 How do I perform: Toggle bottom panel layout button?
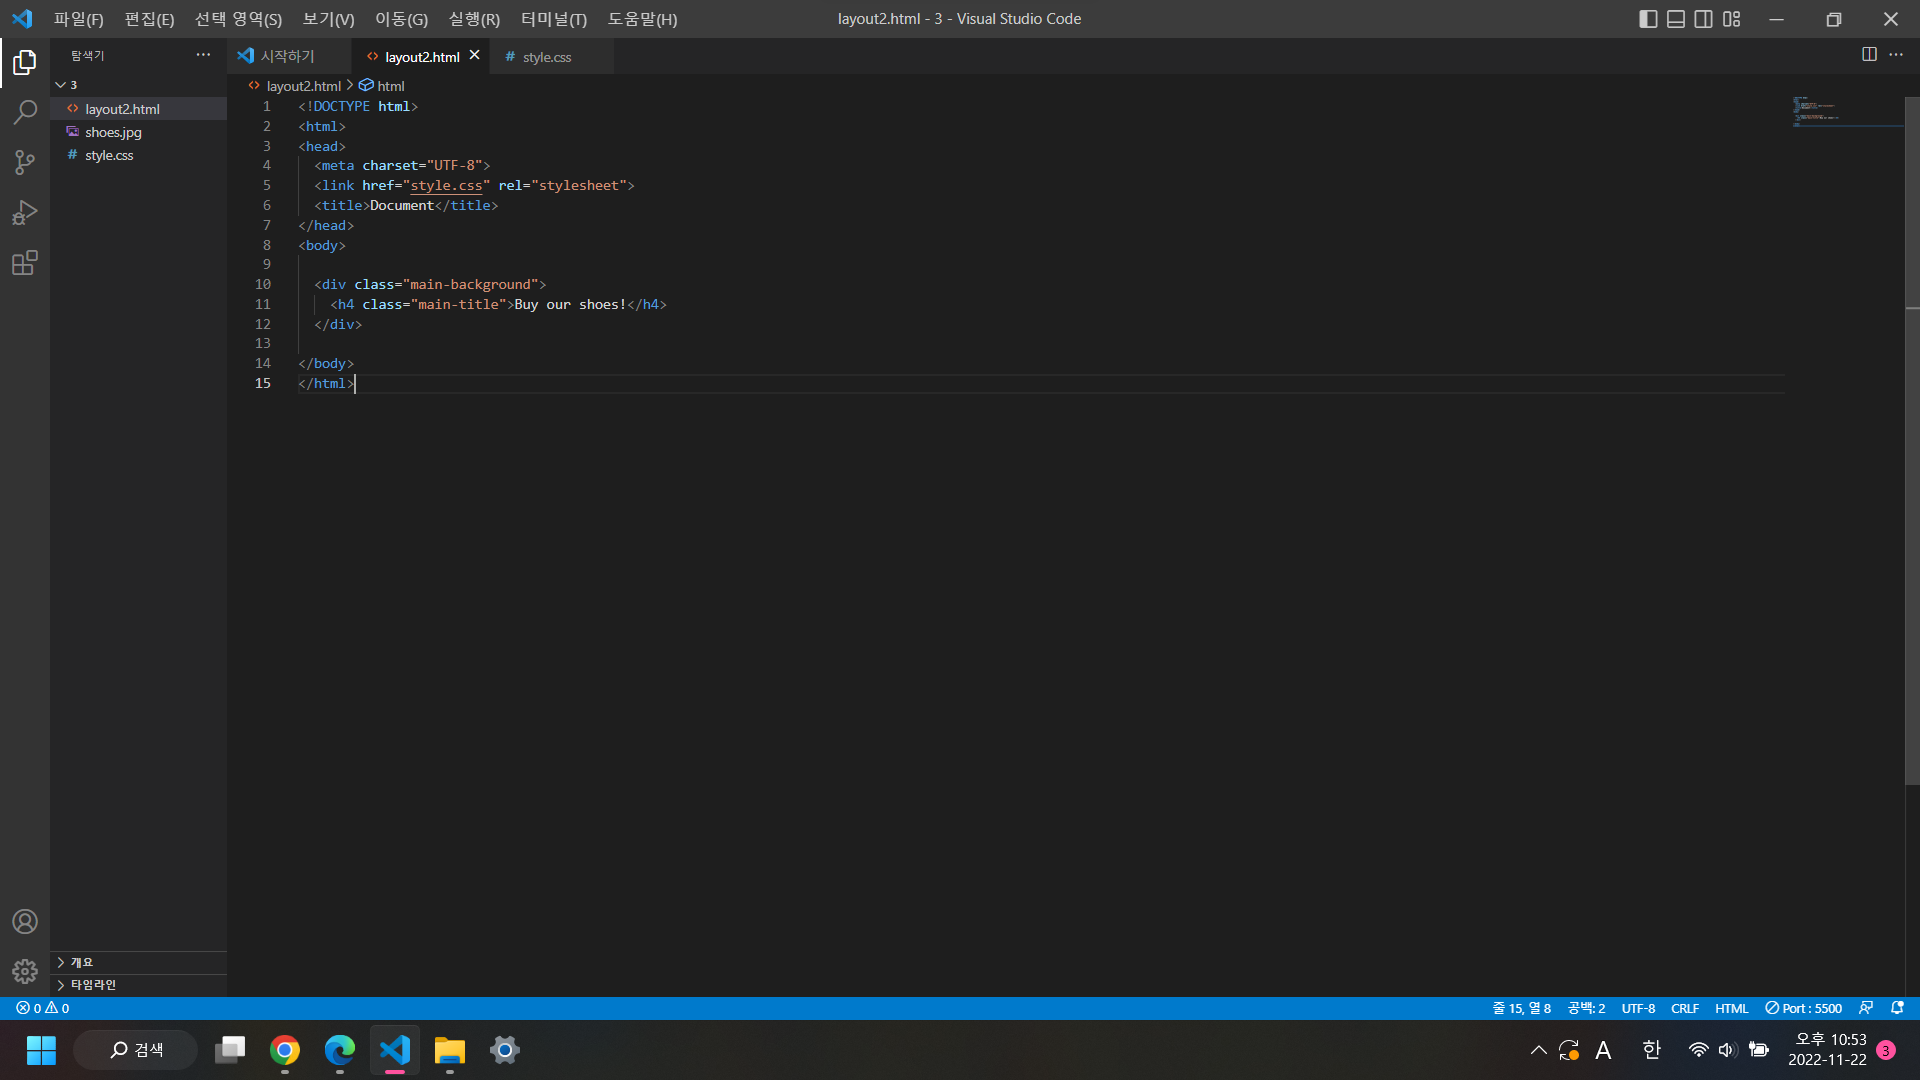(1676, 19)
